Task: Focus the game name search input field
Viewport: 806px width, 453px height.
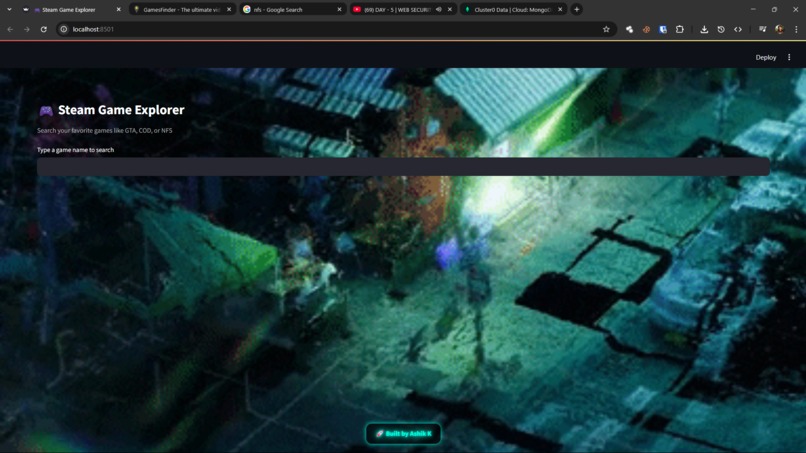Action: (x=404, y=167)
